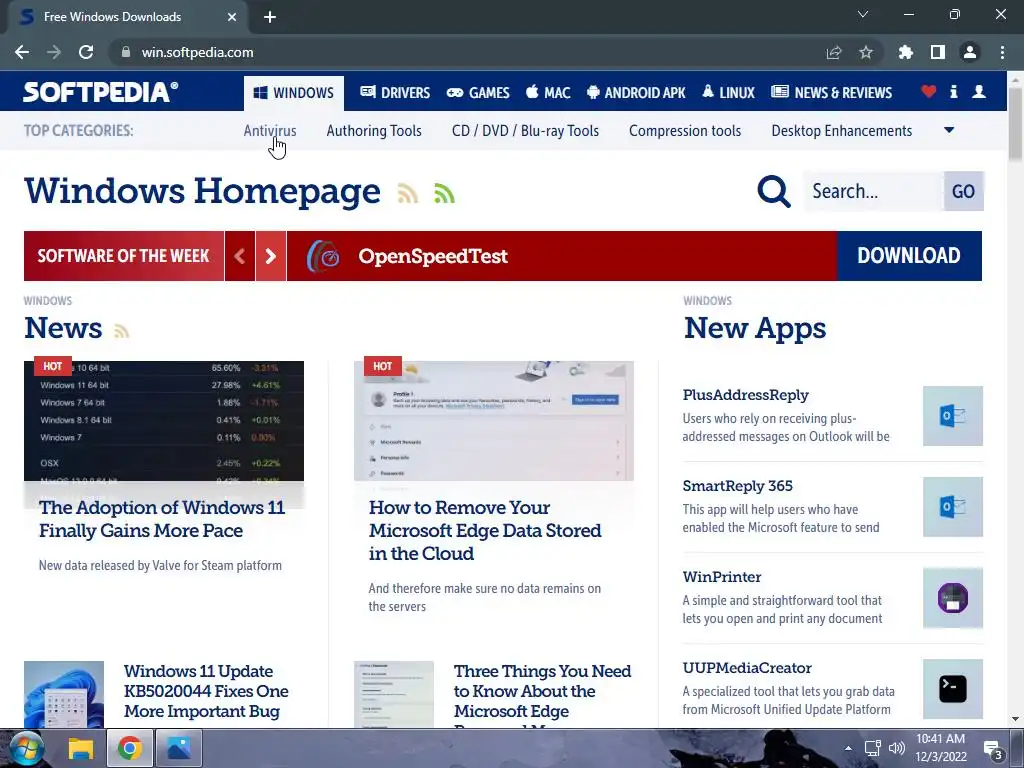Read How to Remove Your Microsoft Edge Data
The width and height of the screenshot is (1024, 768).
(x=485, y=530)
